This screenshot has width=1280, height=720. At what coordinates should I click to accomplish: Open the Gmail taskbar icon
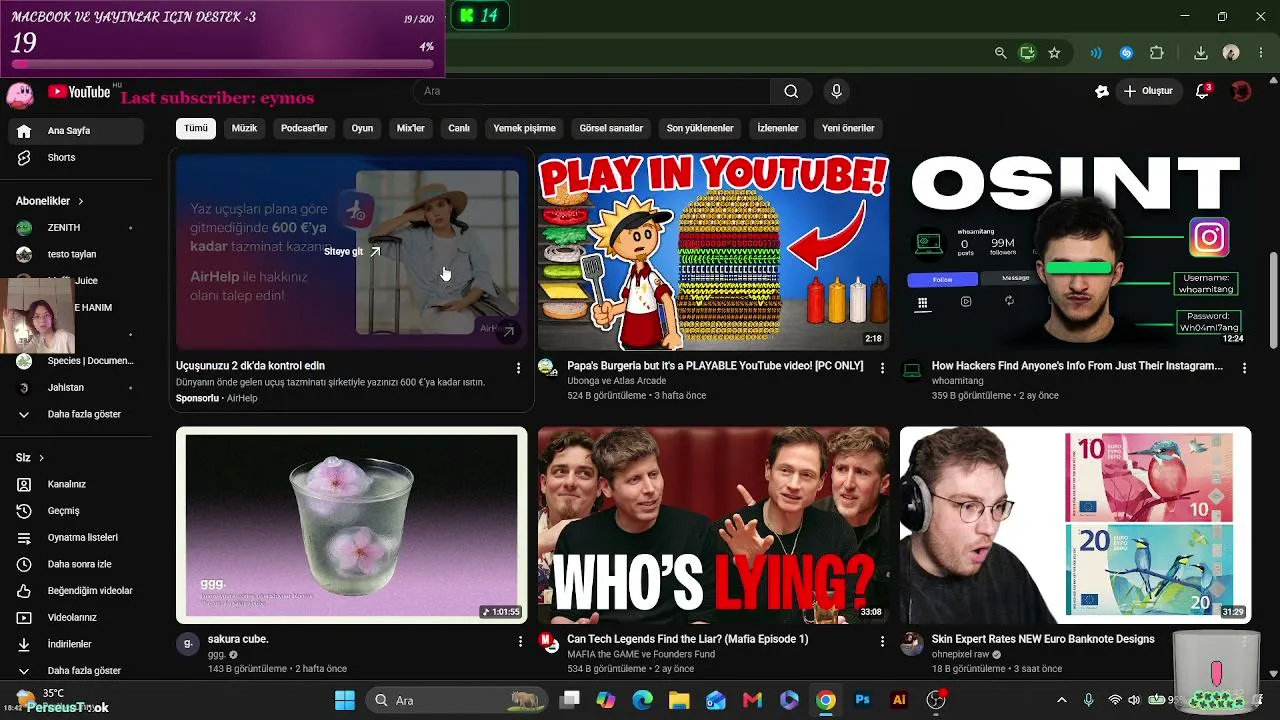[x=752, y=700]
